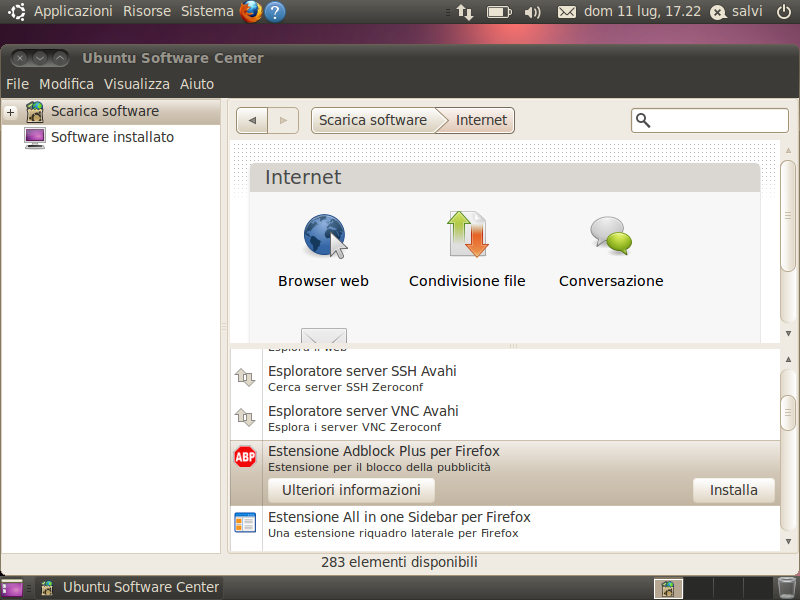Click Ubuntu Software Center taskbar button
The image size is (800, 600).
pyautogui.click(x=130, y=588)
